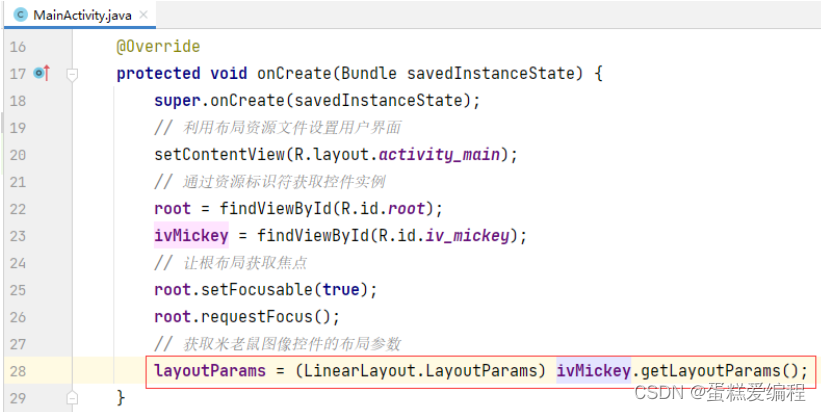Viewport: 821px width, 412px height.
Task: Click 'iv_mickey' in R.id.iv_mickey
Action: (x=468, y=236)
